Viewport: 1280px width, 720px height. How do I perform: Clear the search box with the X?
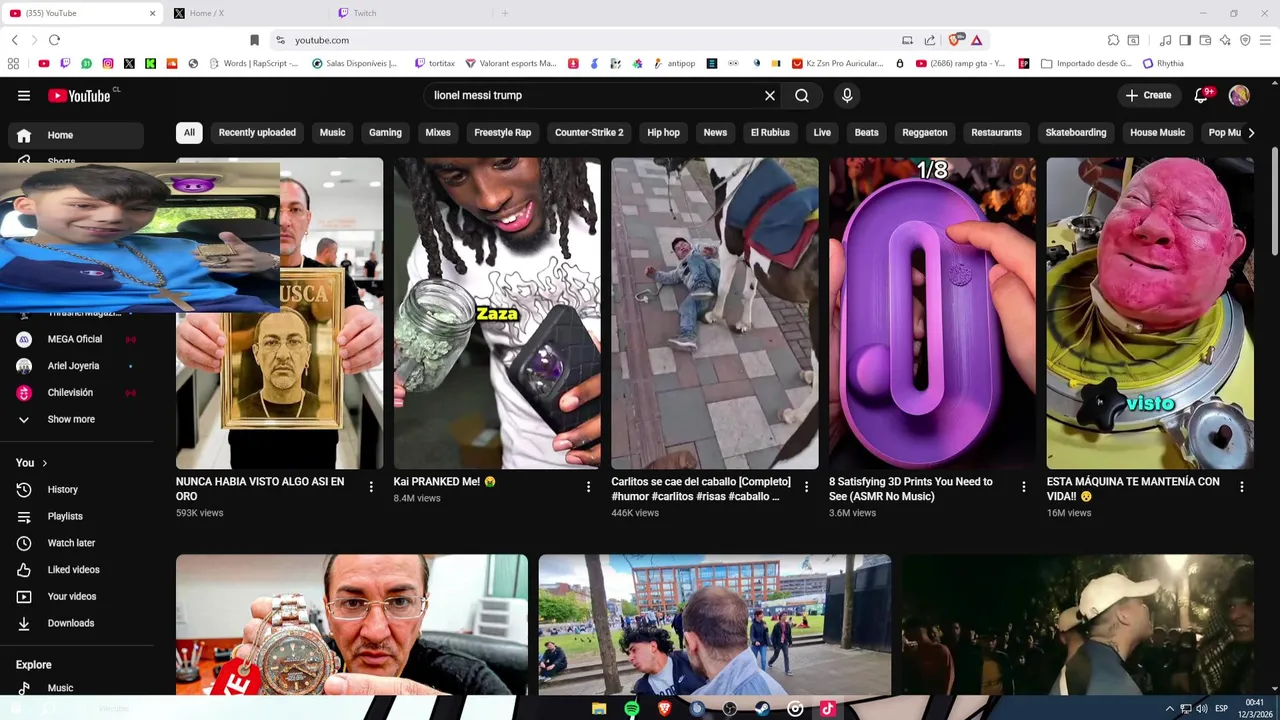coord(770,96)
